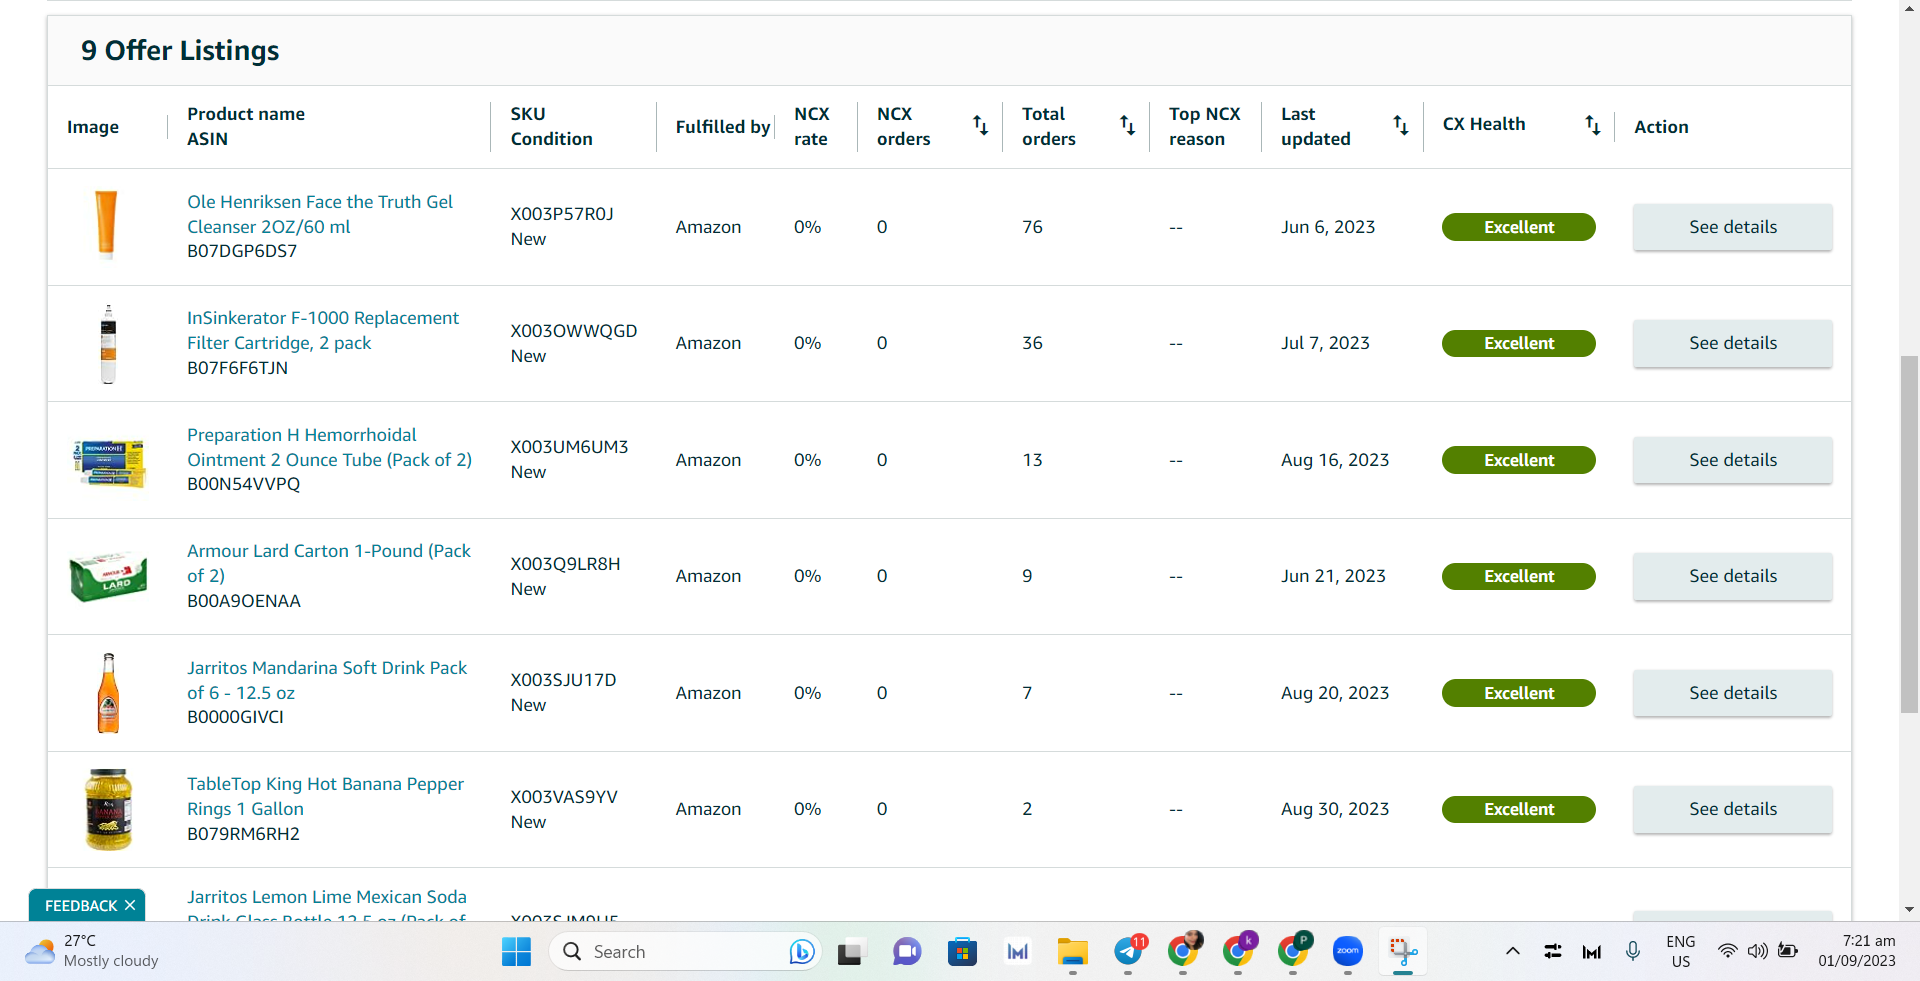Click the Preparation H ointment product image

(x=109, y=462)
